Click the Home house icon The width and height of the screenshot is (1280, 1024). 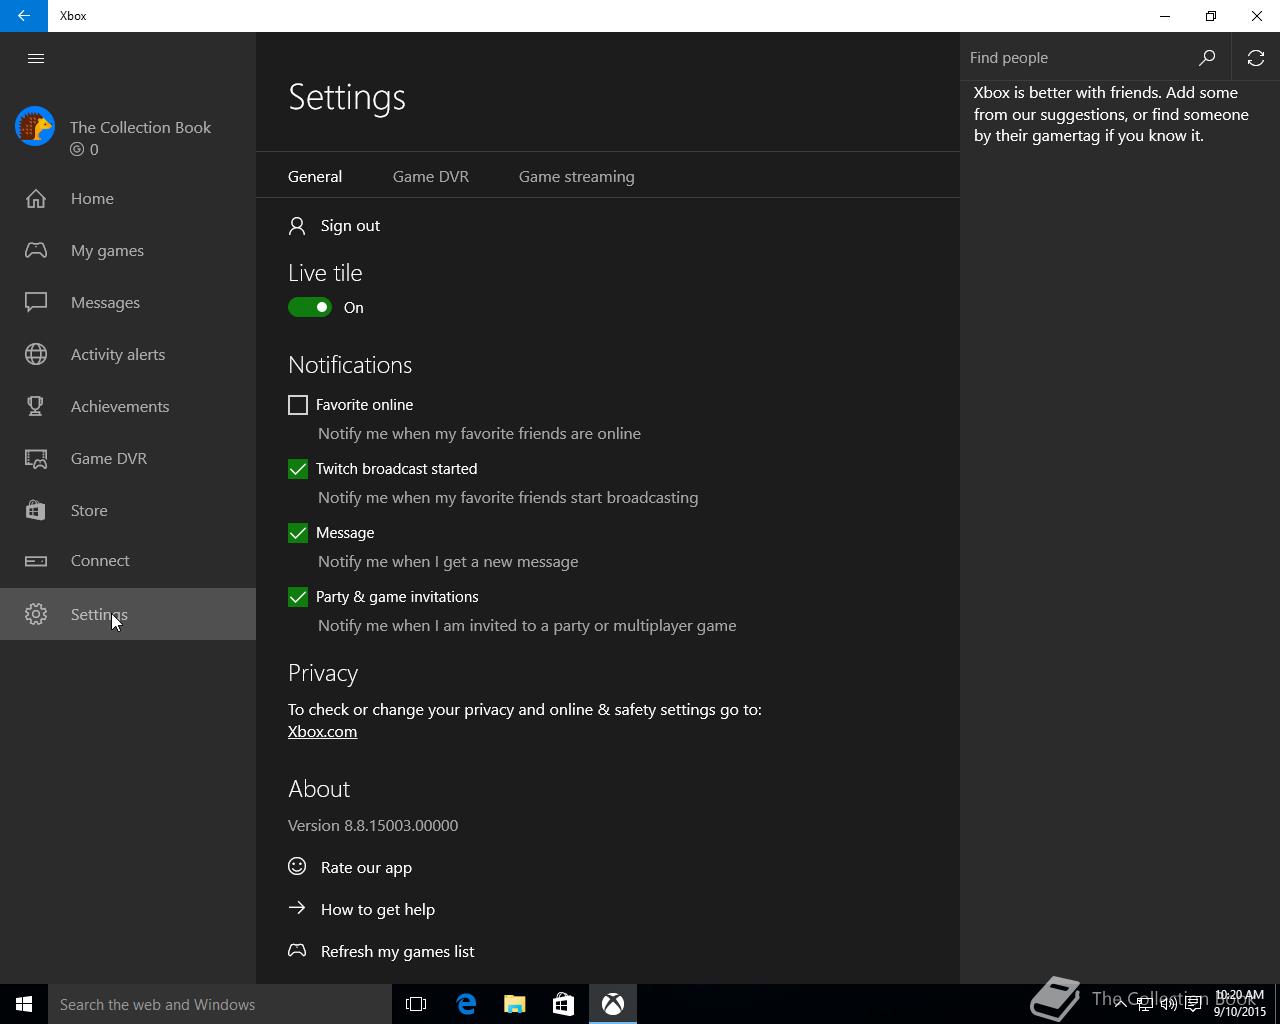point(36,199)
